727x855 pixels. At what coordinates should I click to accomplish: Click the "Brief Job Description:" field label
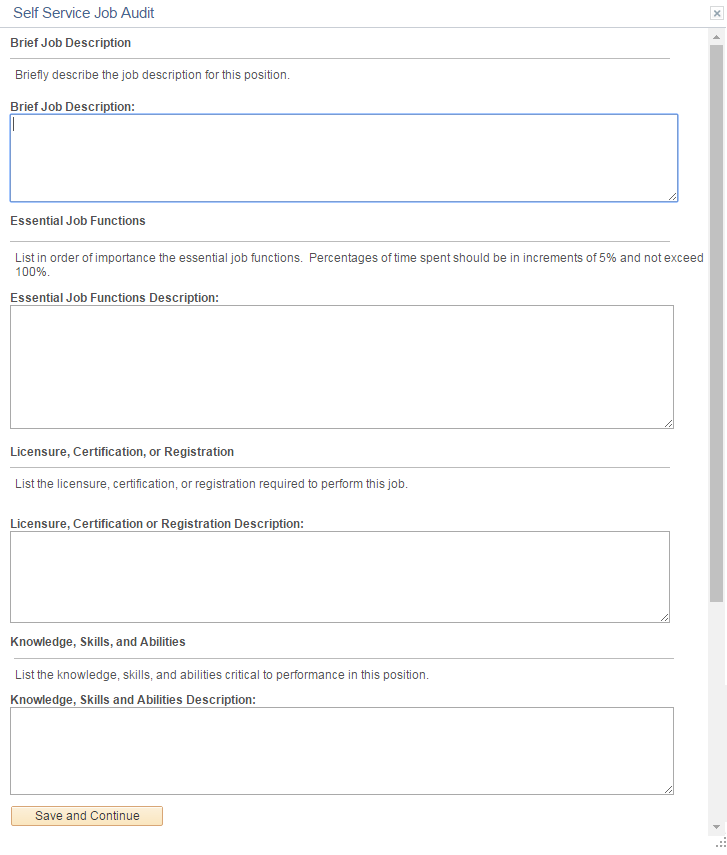pyautogui.click(x=73, y=106)
